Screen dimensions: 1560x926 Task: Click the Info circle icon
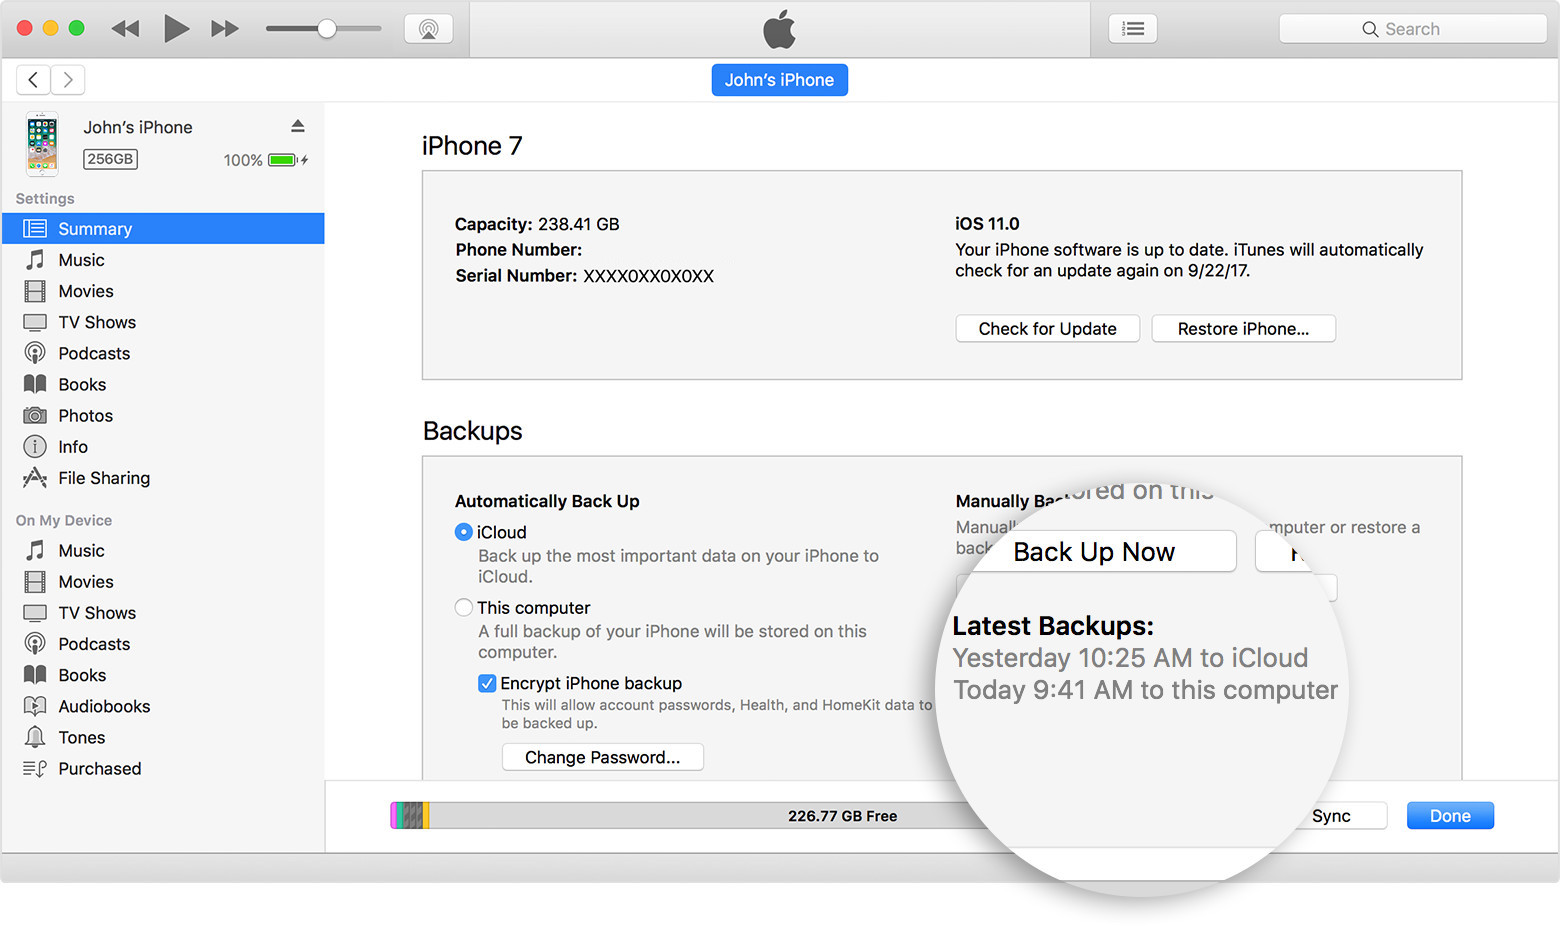point(35,446)
